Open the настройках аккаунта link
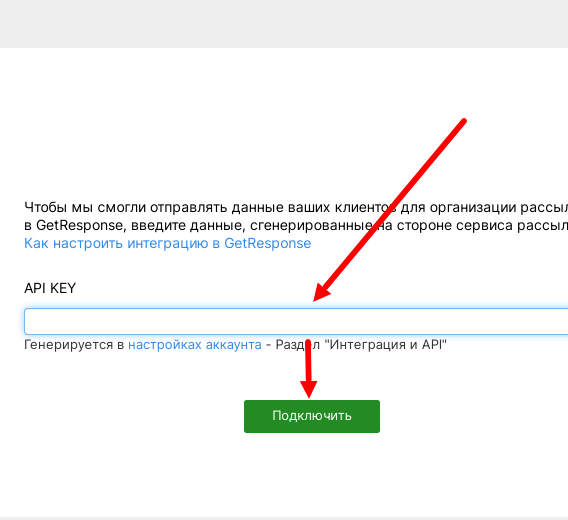Viewport: 568px width, 520px height. point(195,345)
